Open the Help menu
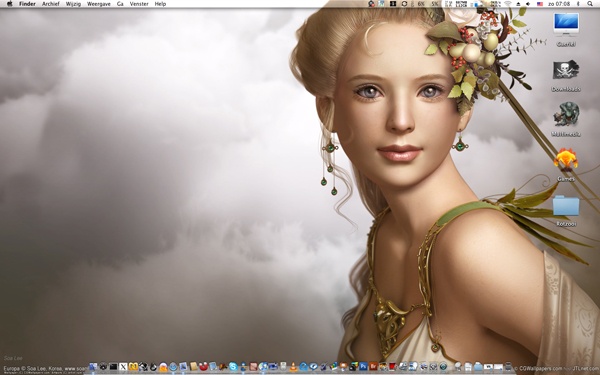The width and height of the screenshot is (600, 375). (160, 4)
